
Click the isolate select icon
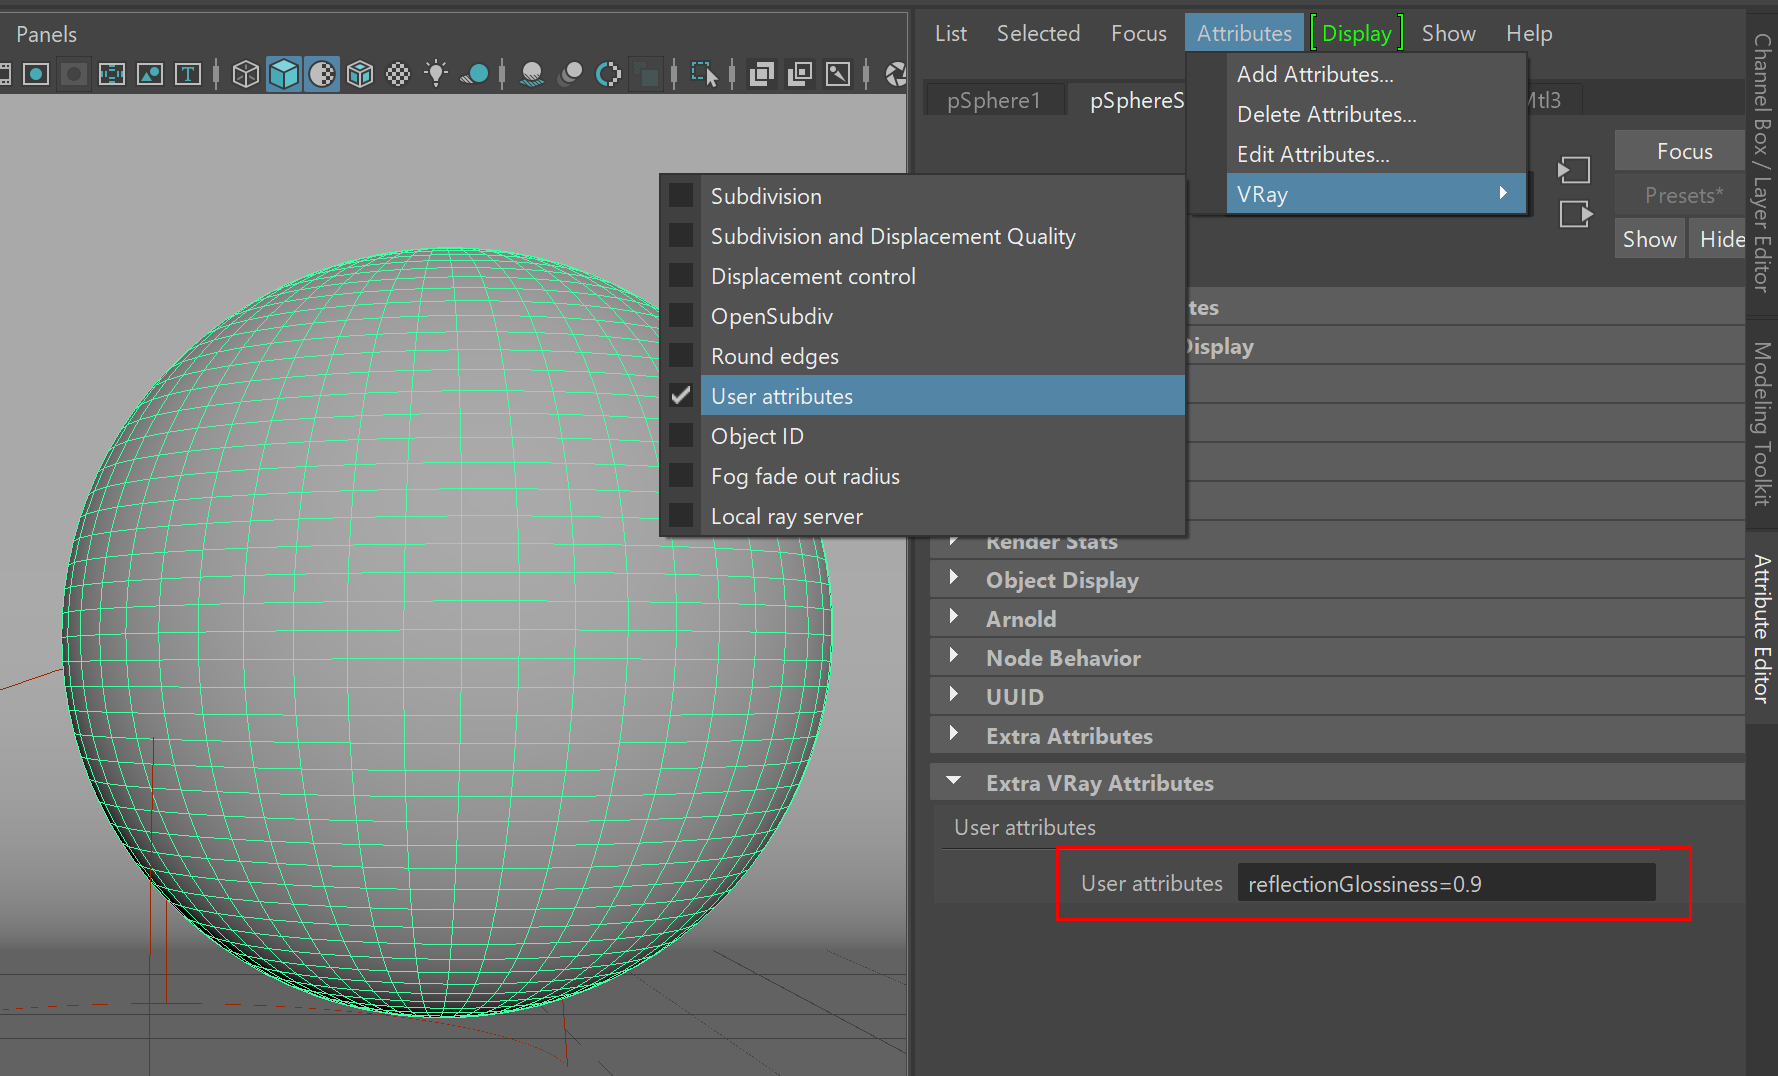point(704,74)
